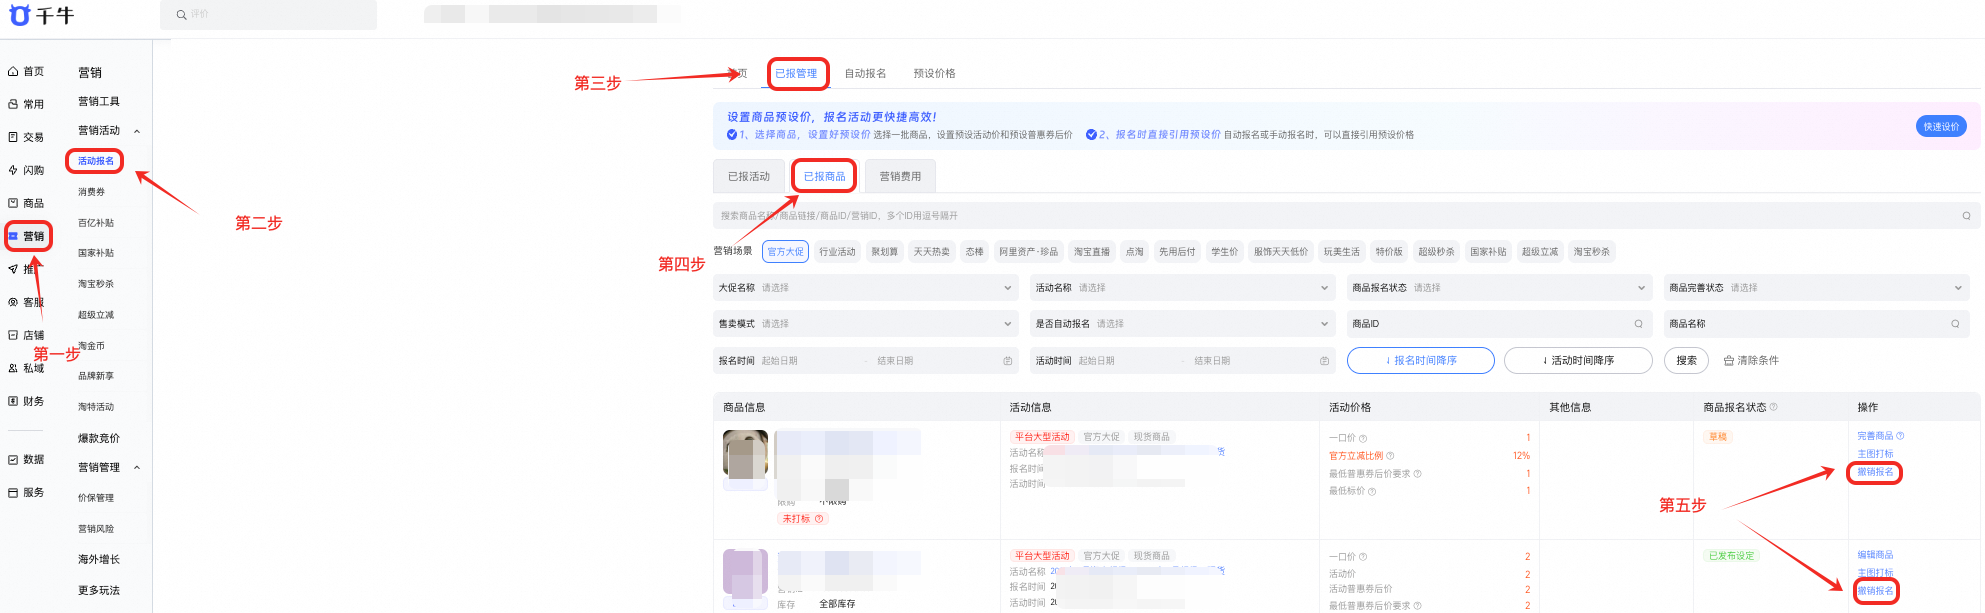Click the magnifier icon in 商品名称 field

[x=1955, y=324]
